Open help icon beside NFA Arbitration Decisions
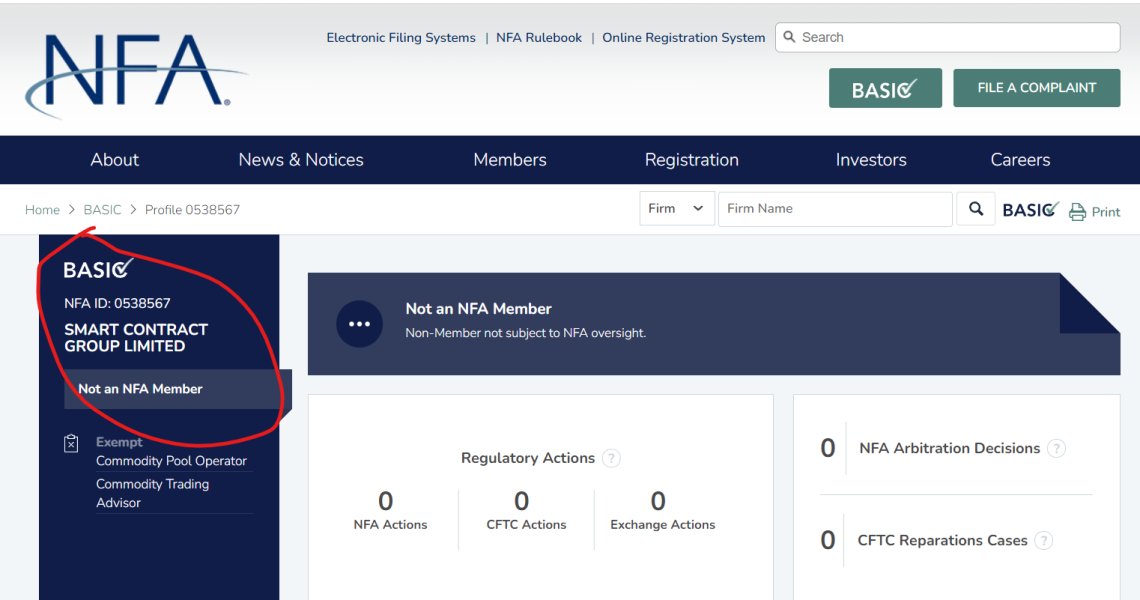This screenshot has width=1140, height=600. [x=1056, y=448]
